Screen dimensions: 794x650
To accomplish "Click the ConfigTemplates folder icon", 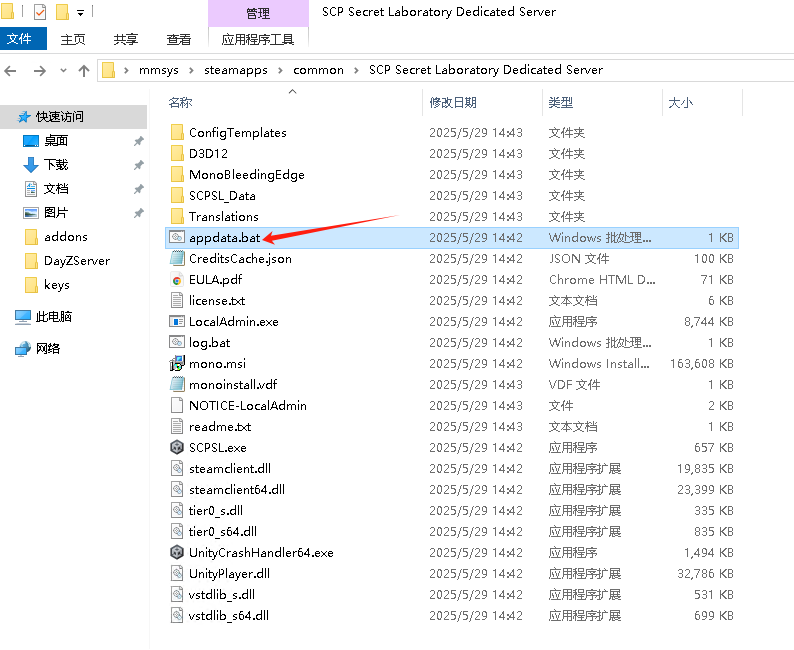I will coord(177,133).
